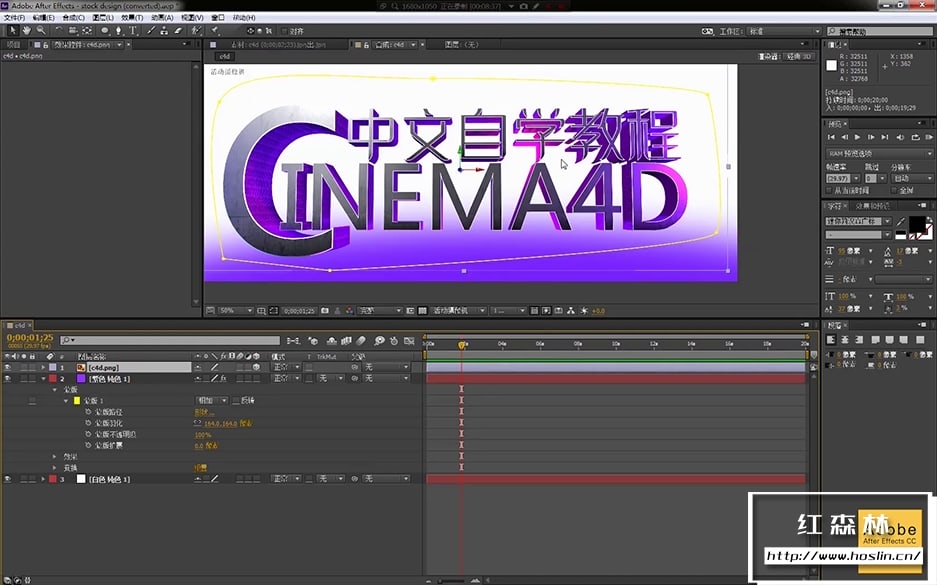This screenshot has width=937, height=585.
Task: Click the black fill color swatch in Character panel
Action: (916, 225)
